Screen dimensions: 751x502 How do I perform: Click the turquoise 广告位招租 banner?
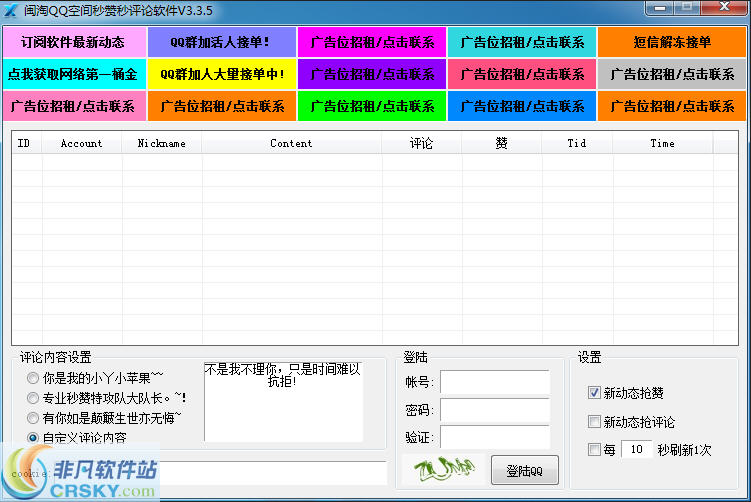[x=522, y=42]
